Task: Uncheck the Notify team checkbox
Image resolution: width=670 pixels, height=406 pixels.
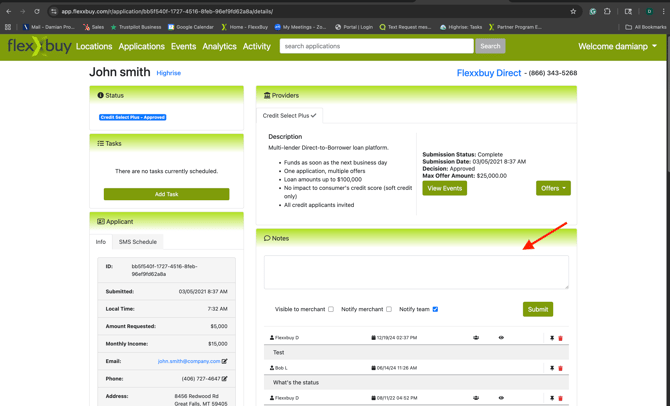Action: click(435, 309)
